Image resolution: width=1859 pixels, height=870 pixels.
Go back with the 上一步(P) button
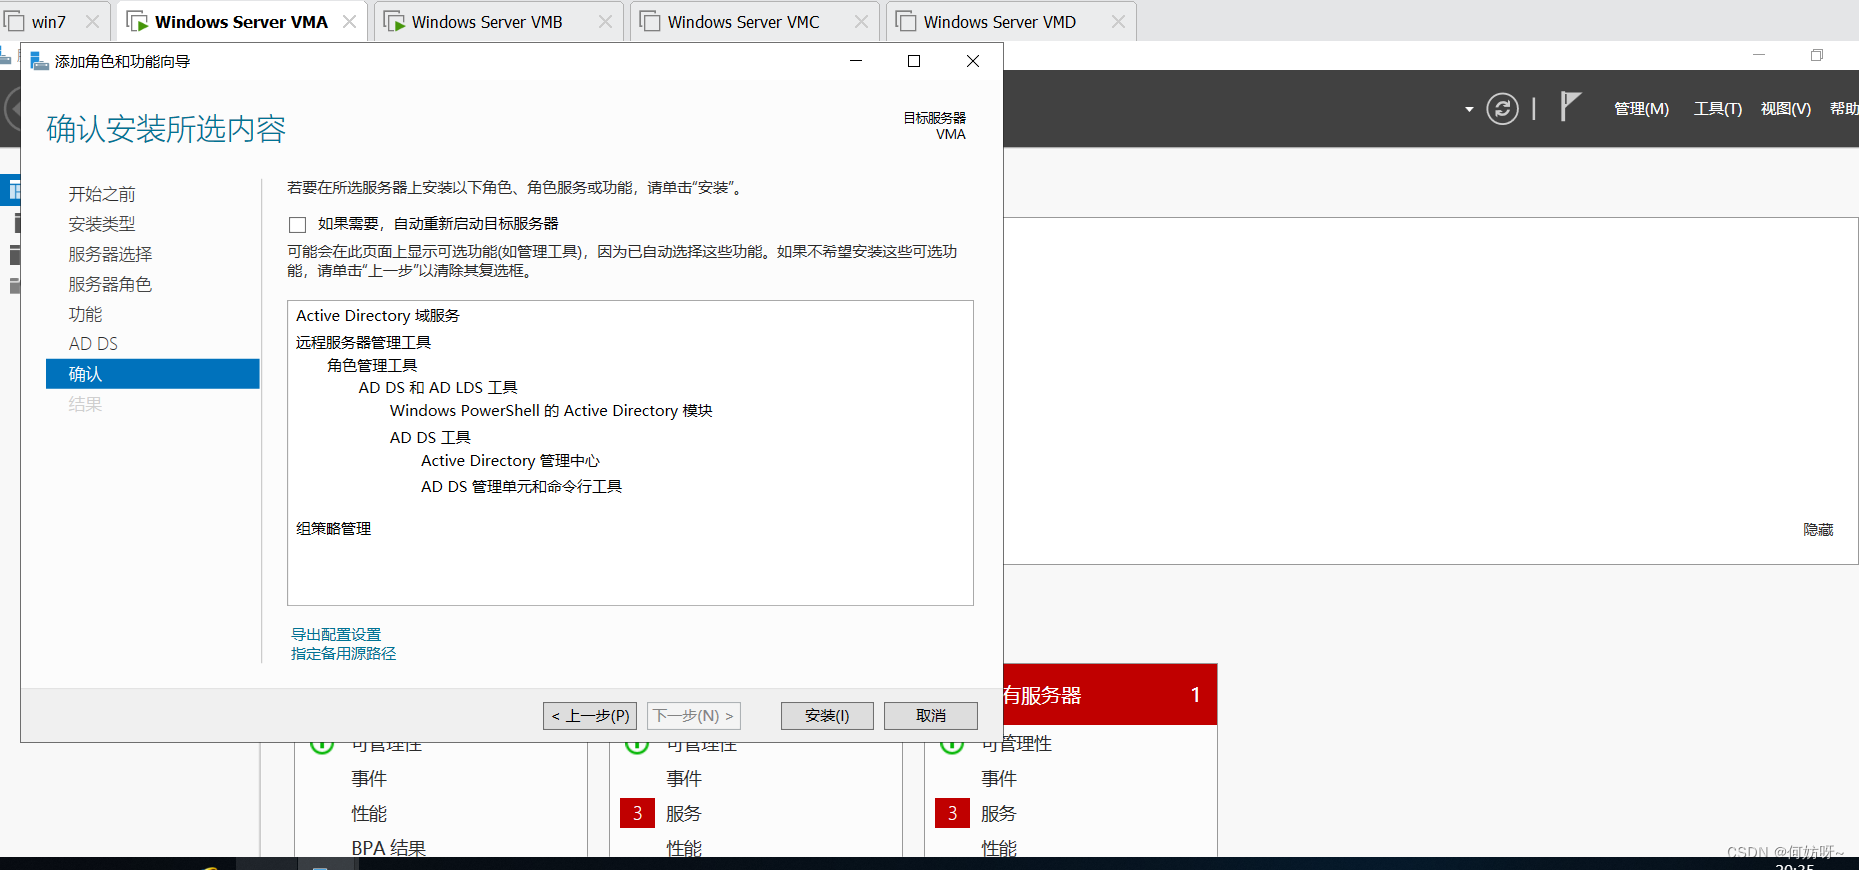point(590,716)
